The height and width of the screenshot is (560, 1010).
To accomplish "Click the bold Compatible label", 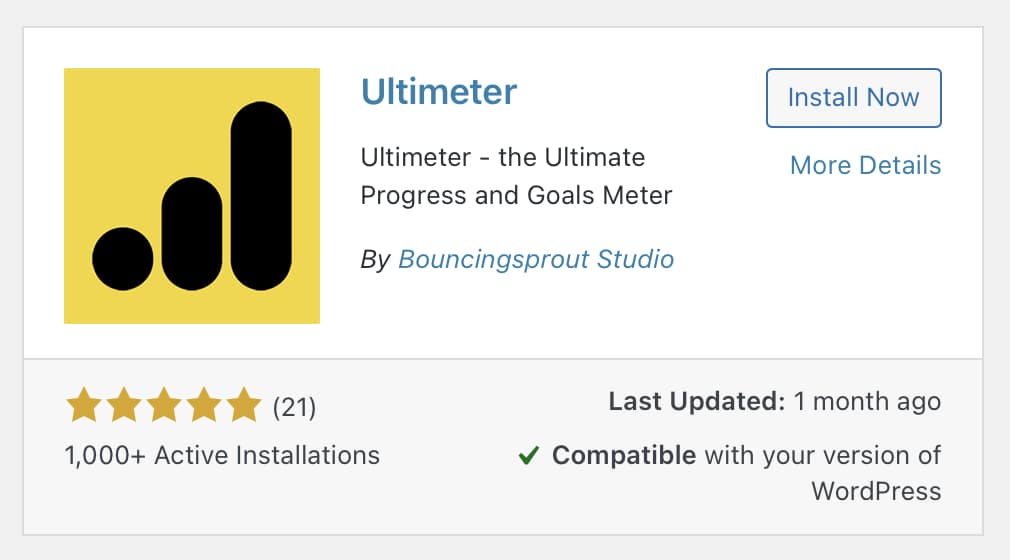I will coord(624,456).
